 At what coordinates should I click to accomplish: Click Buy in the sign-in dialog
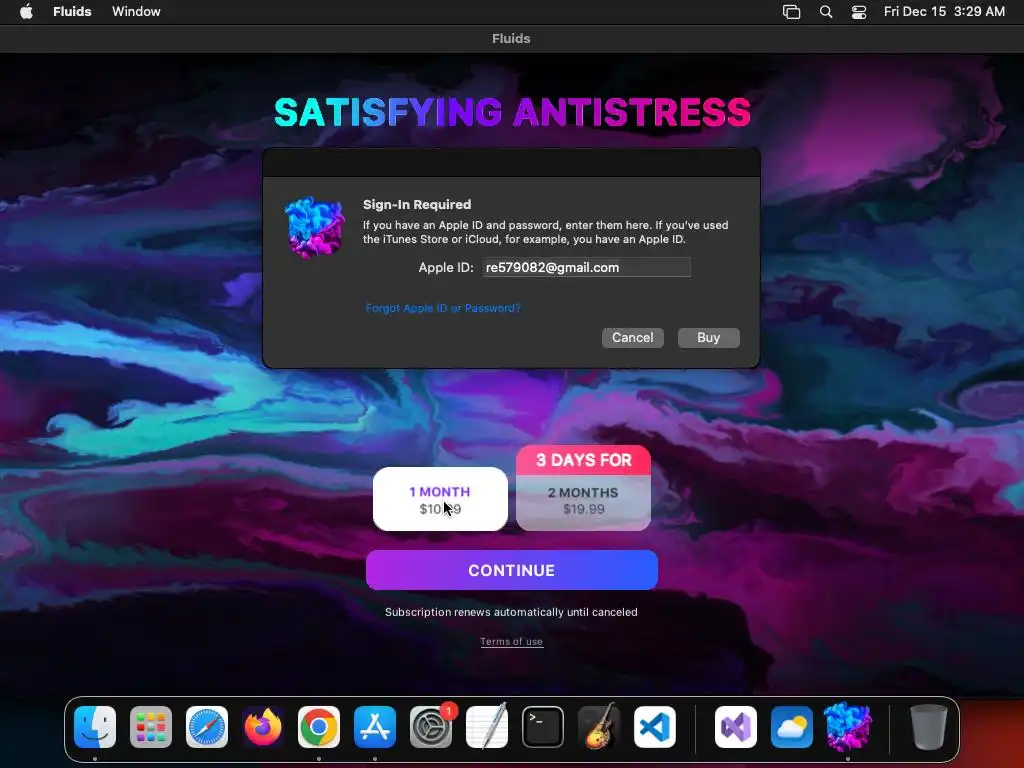[x=709, y=338]
